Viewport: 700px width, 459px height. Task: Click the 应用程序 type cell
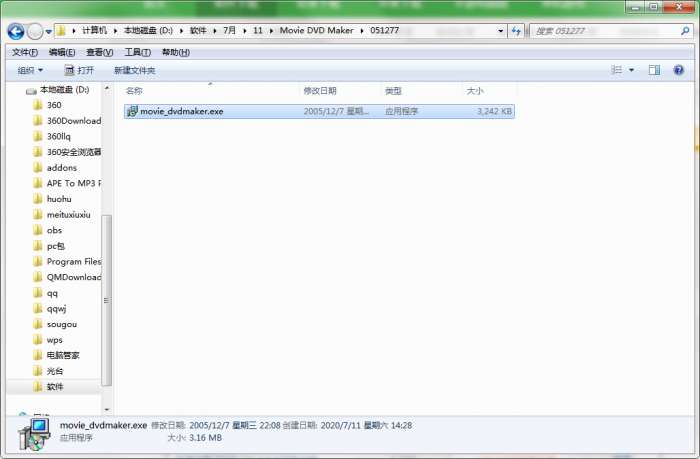401,111
